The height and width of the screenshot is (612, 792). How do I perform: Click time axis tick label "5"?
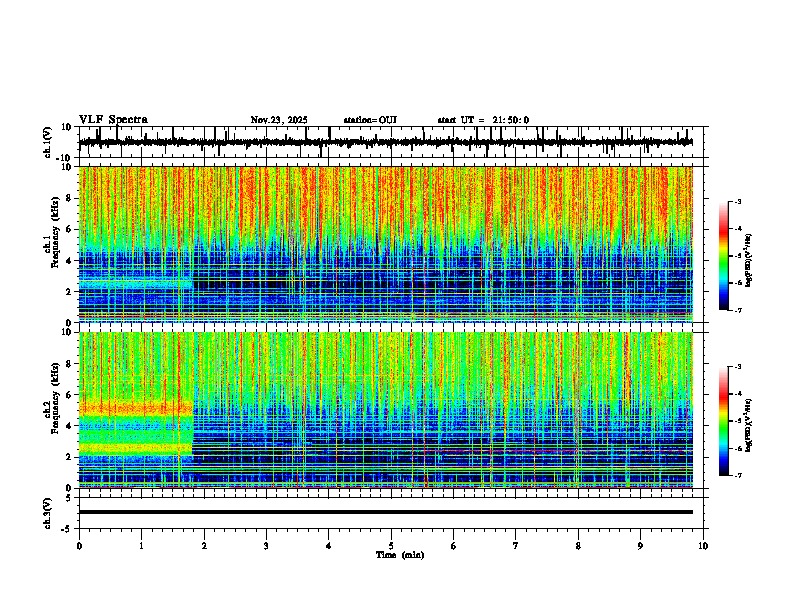391,546
